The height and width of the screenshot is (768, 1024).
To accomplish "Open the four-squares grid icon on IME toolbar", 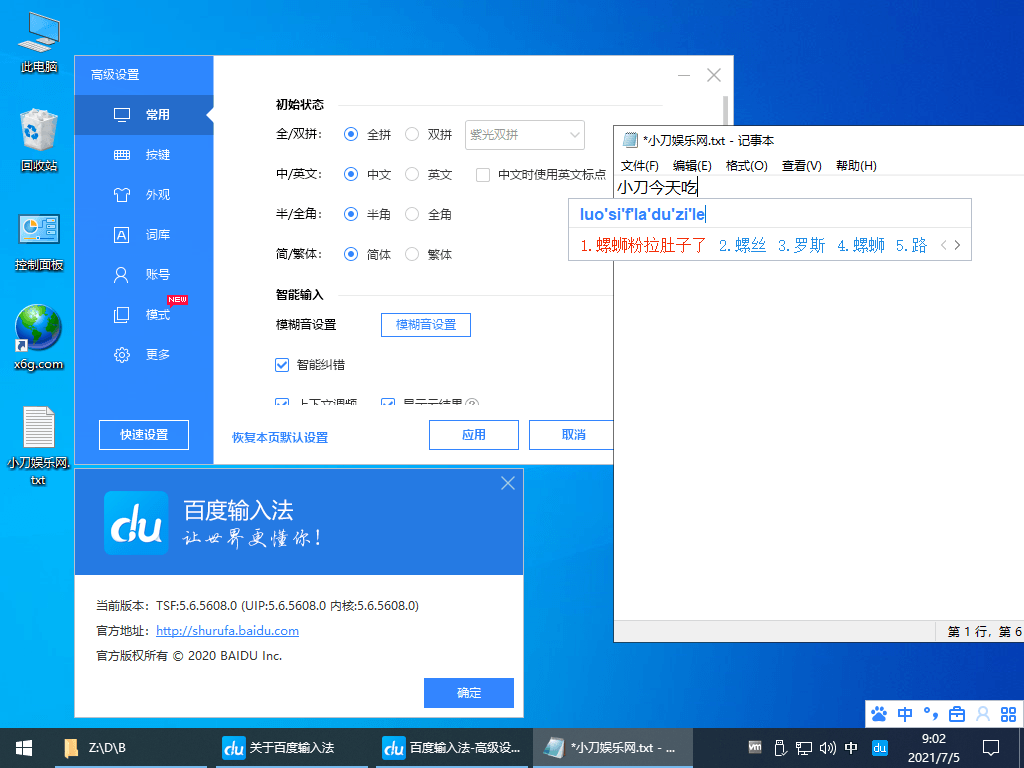I will coord(1006,714).
